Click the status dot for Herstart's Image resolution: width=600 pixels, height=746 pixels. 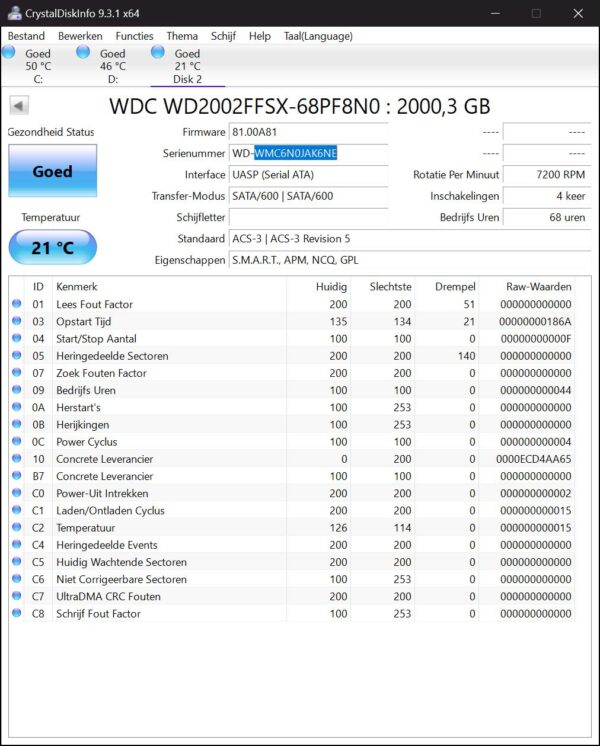17,407
